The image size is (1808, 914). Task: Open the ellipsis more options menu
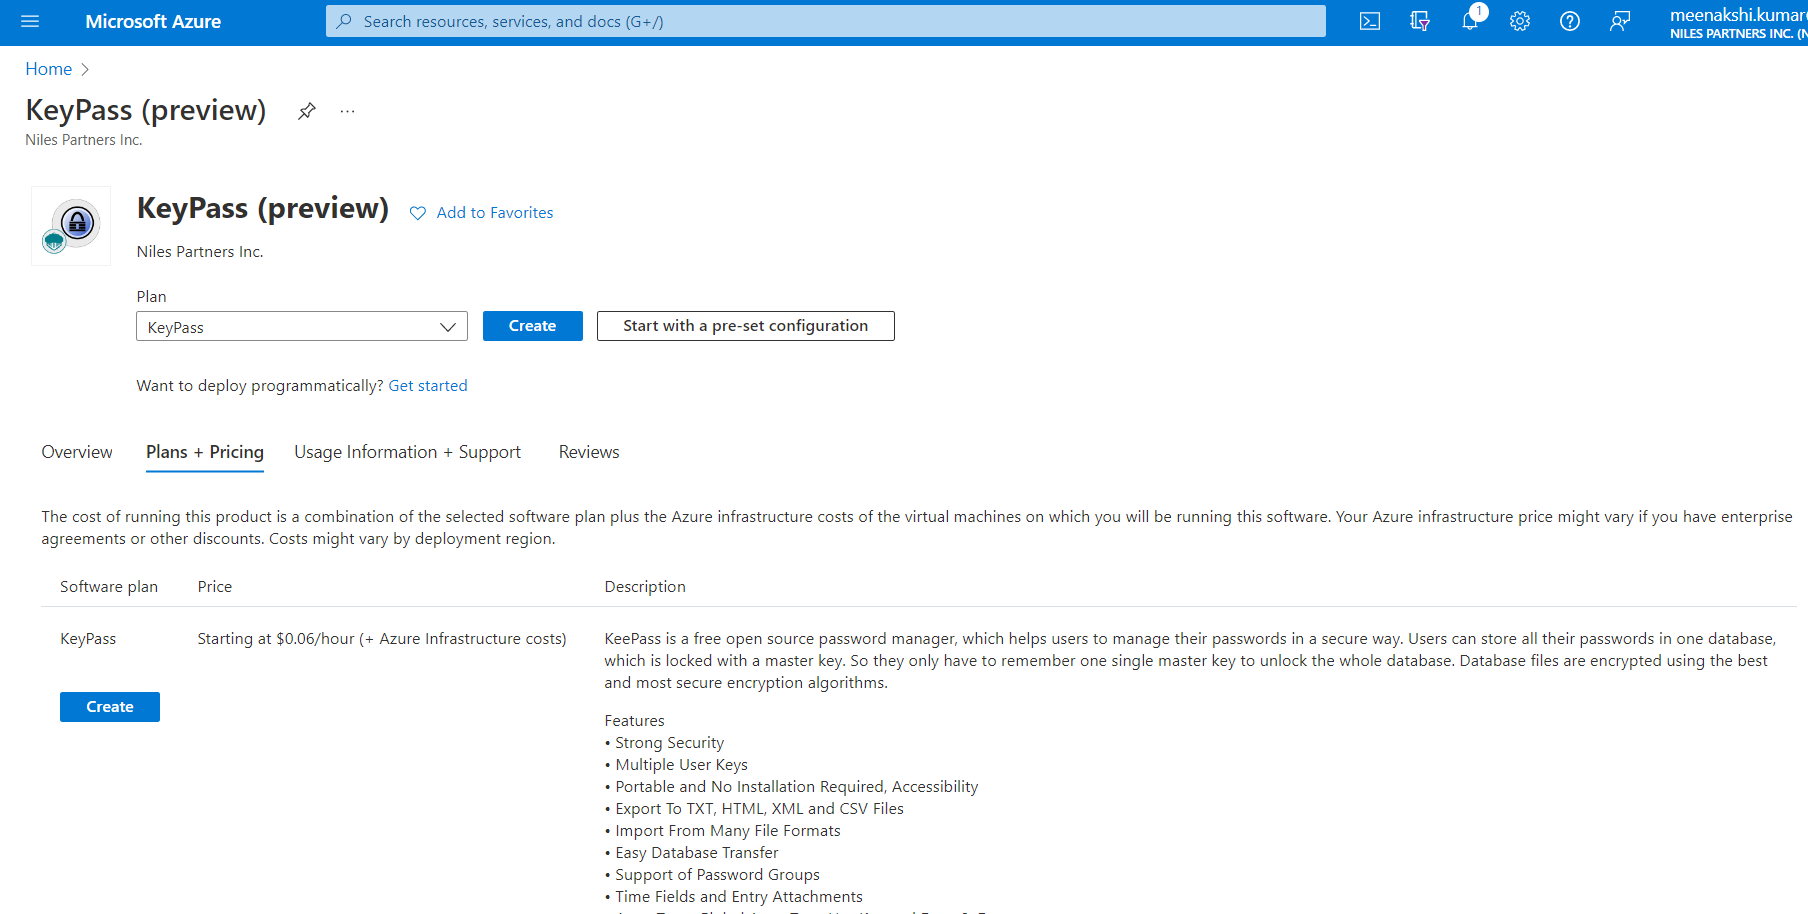click(x=347, y=111)
